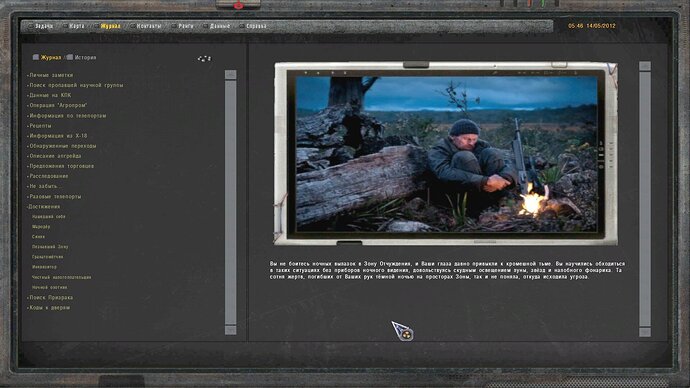Expand the Операция "Агропром" entry
690x388 pixels.
pyautogui.click(x=58, y=106)
